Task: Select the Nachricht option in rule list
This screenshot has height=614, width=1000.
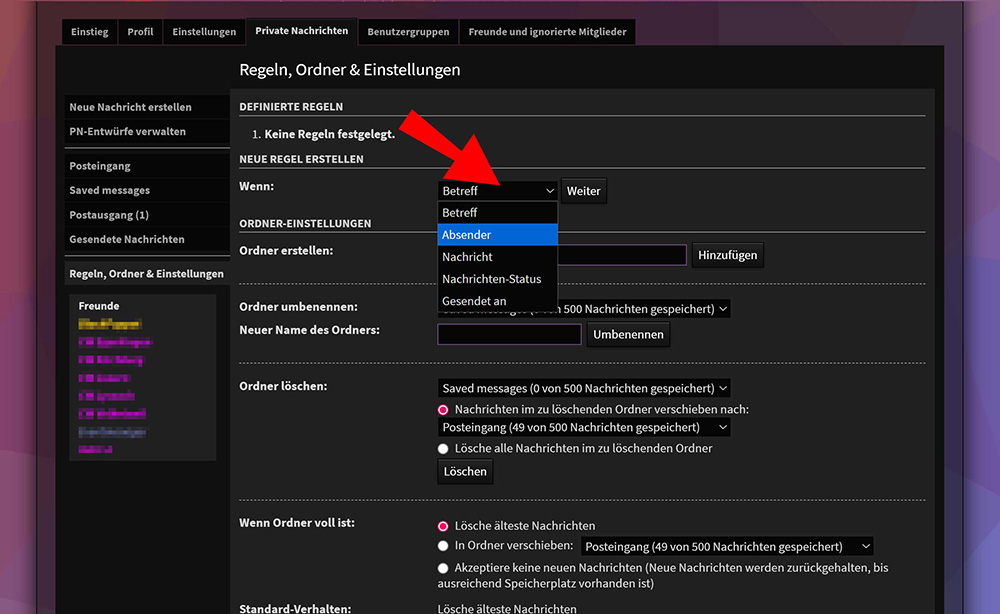Action: click(497, 257)
